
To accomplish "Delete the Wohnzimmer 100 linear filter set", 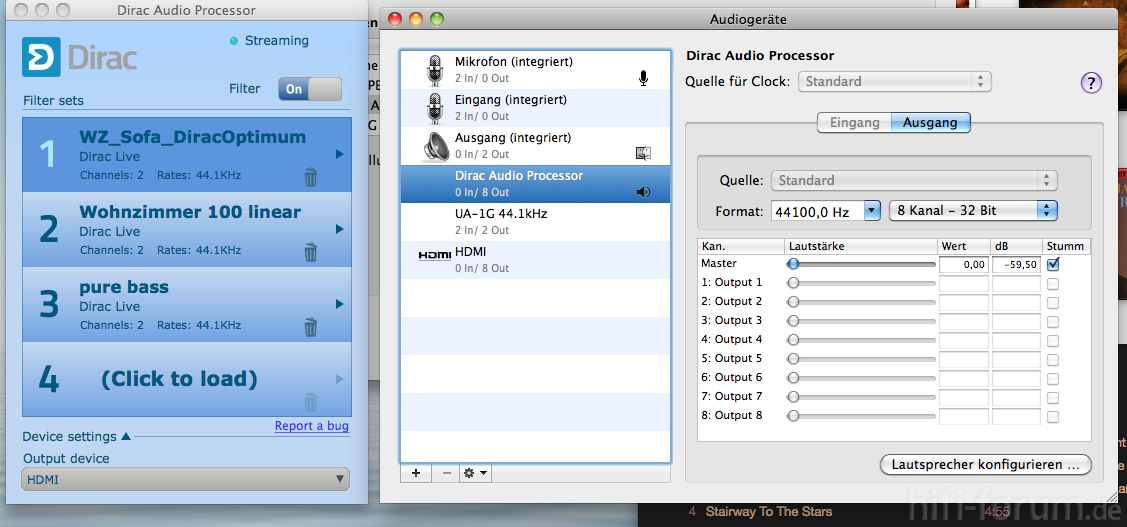I will (x=310, y=252).
